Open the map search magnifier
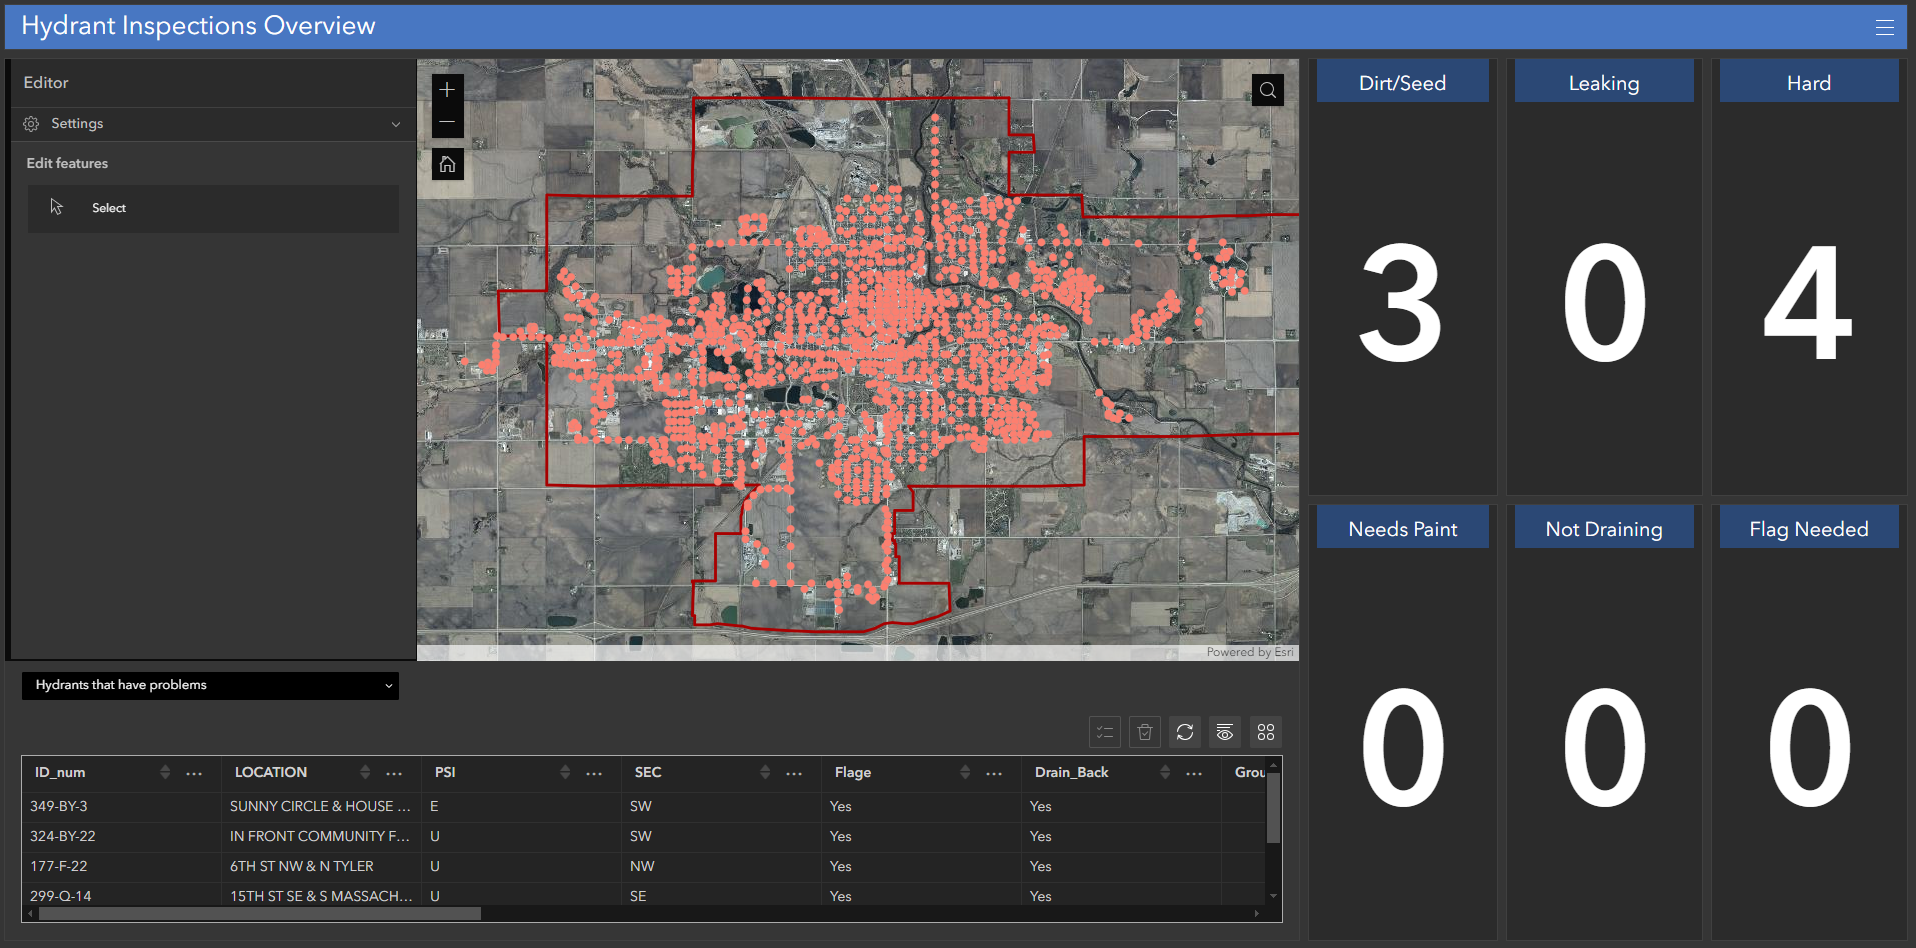 click(1267, 90)
